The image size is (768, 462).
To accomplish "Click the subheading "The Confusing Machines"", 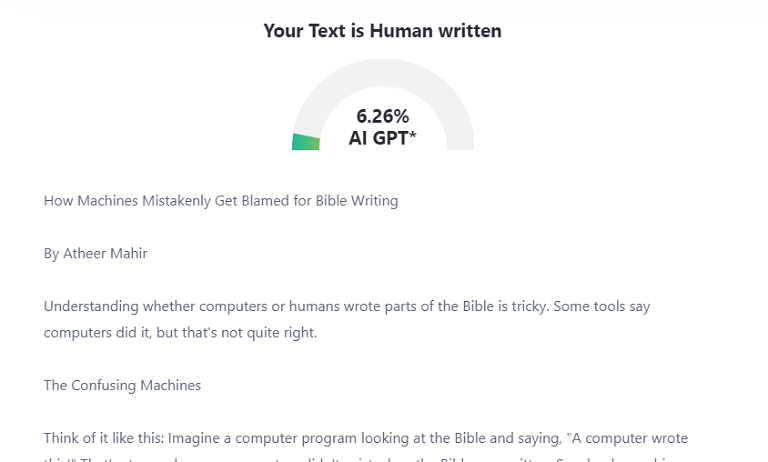I will pos(122,385).
